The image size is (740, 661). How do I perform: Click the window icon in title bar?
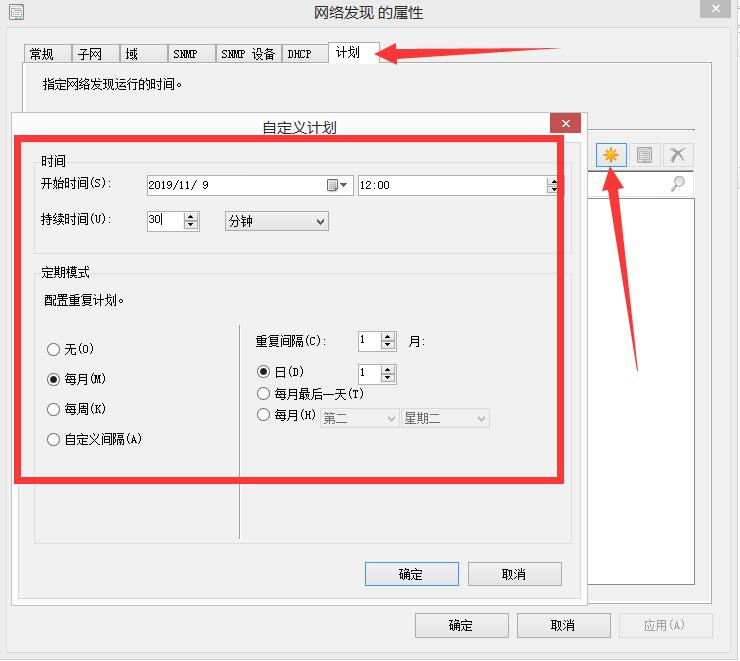pyautogui.click(x=17, y=12)
